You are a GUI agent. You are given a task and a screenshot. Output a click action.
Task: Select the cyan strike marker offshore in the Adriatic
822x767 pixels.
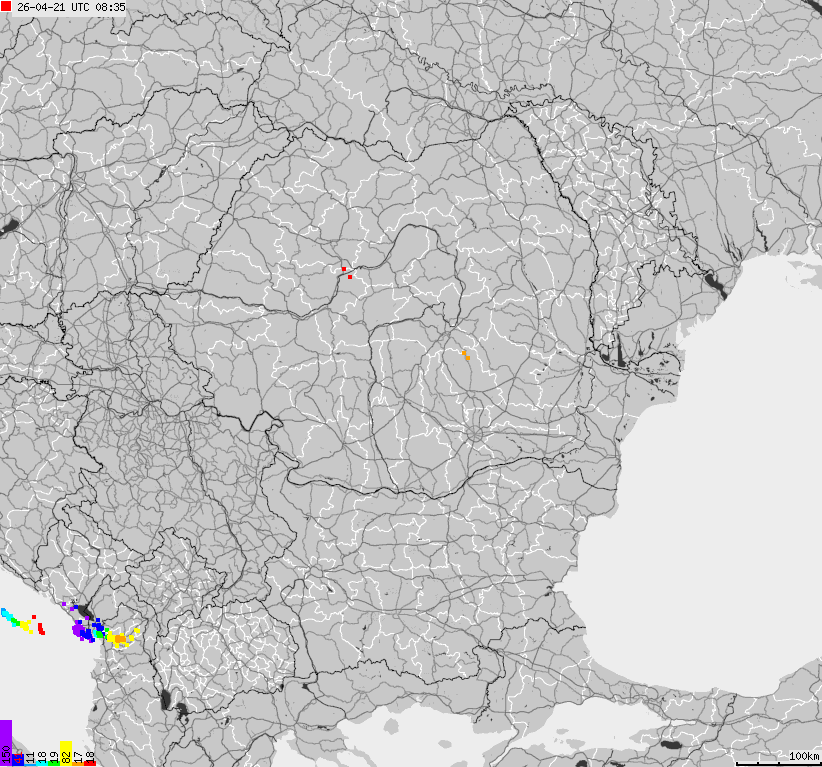click(x=5, y=613)
